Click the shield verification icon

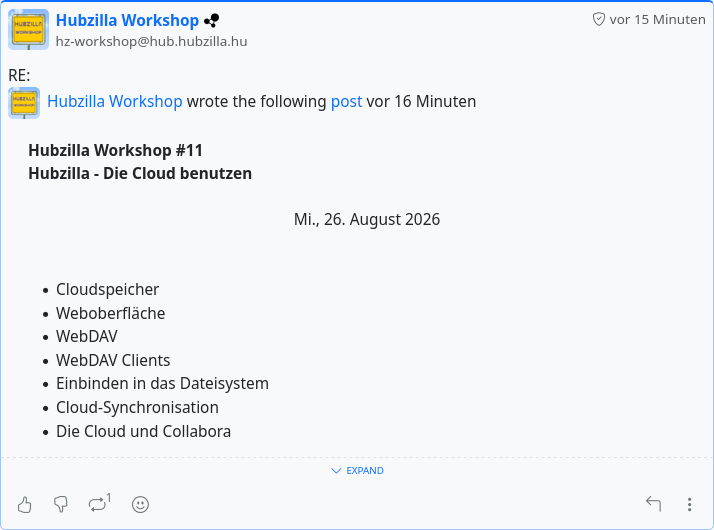tap(598, 19)
